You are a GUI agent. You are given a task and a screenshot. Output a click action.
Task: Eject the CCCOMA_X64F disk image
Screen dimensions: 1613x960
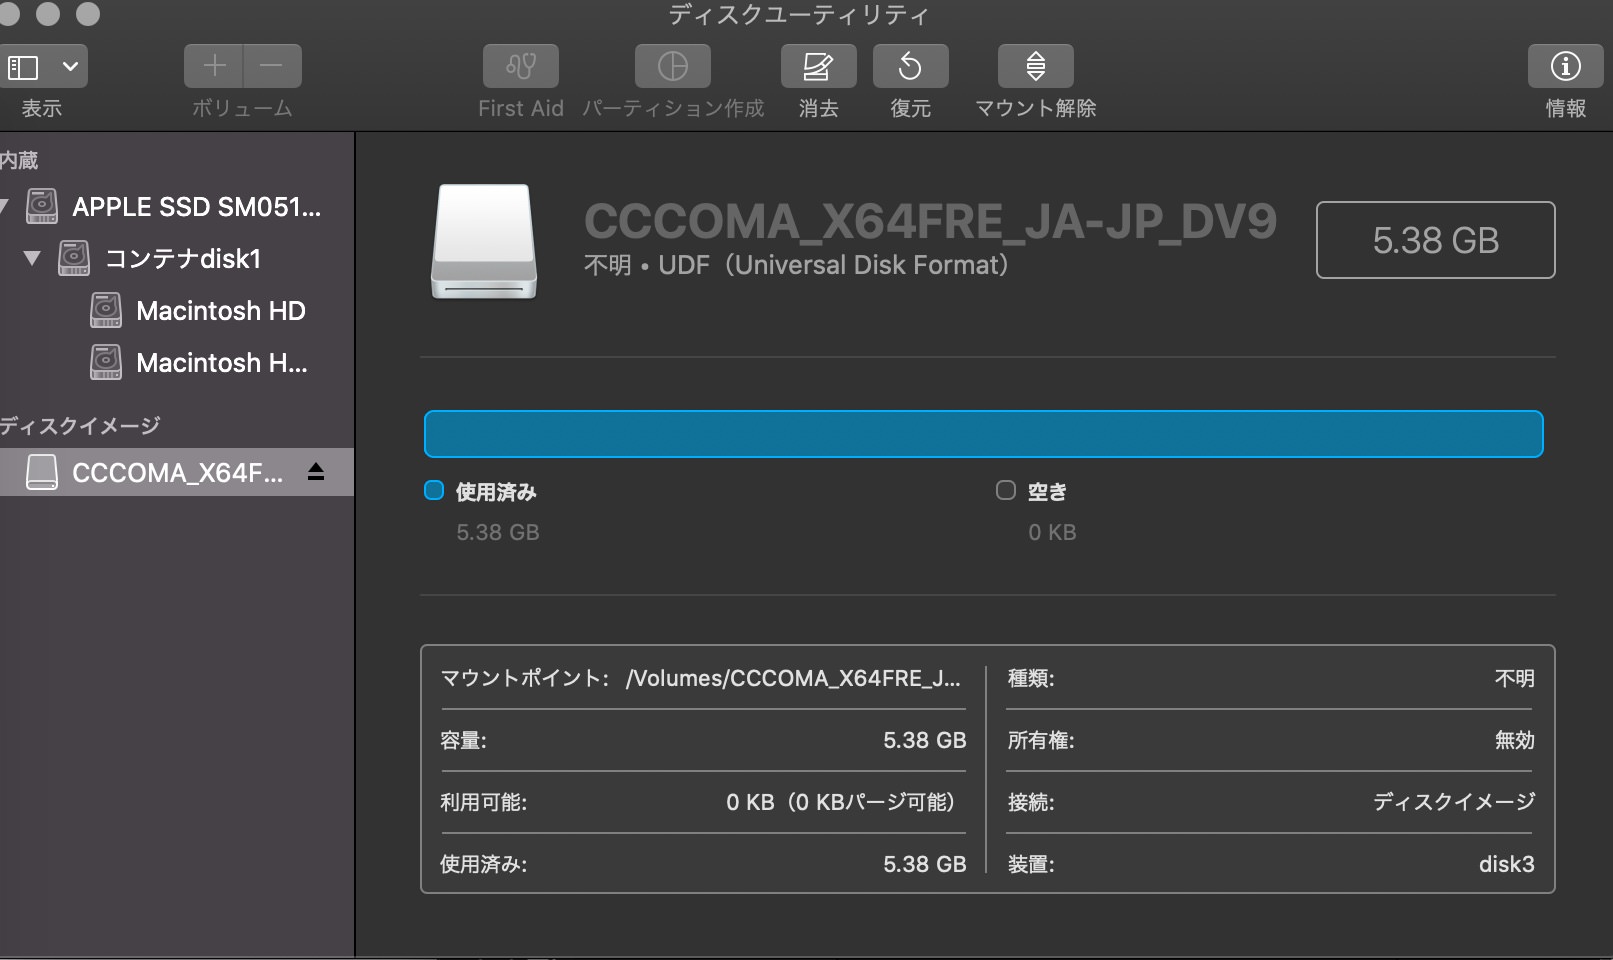(316, 472)
